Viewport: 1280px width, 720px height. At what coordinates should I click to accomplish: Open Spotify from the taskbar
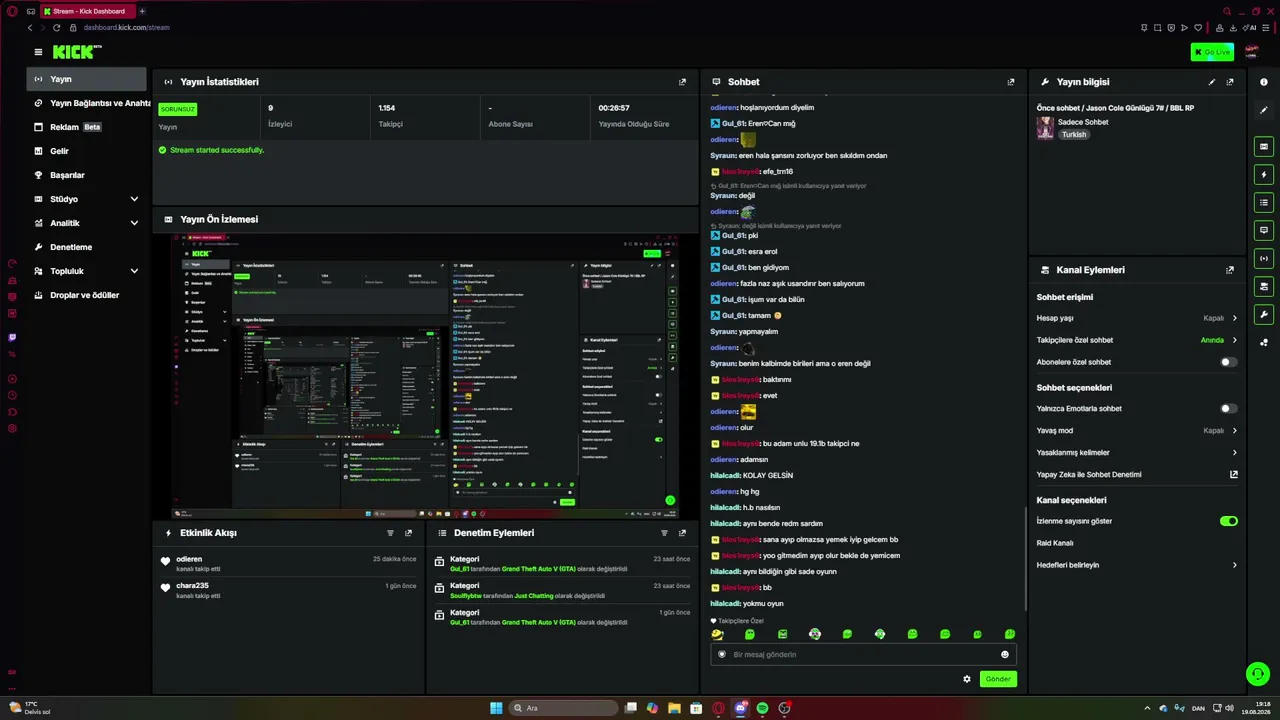pyautogui.click(x=762, y=708)
